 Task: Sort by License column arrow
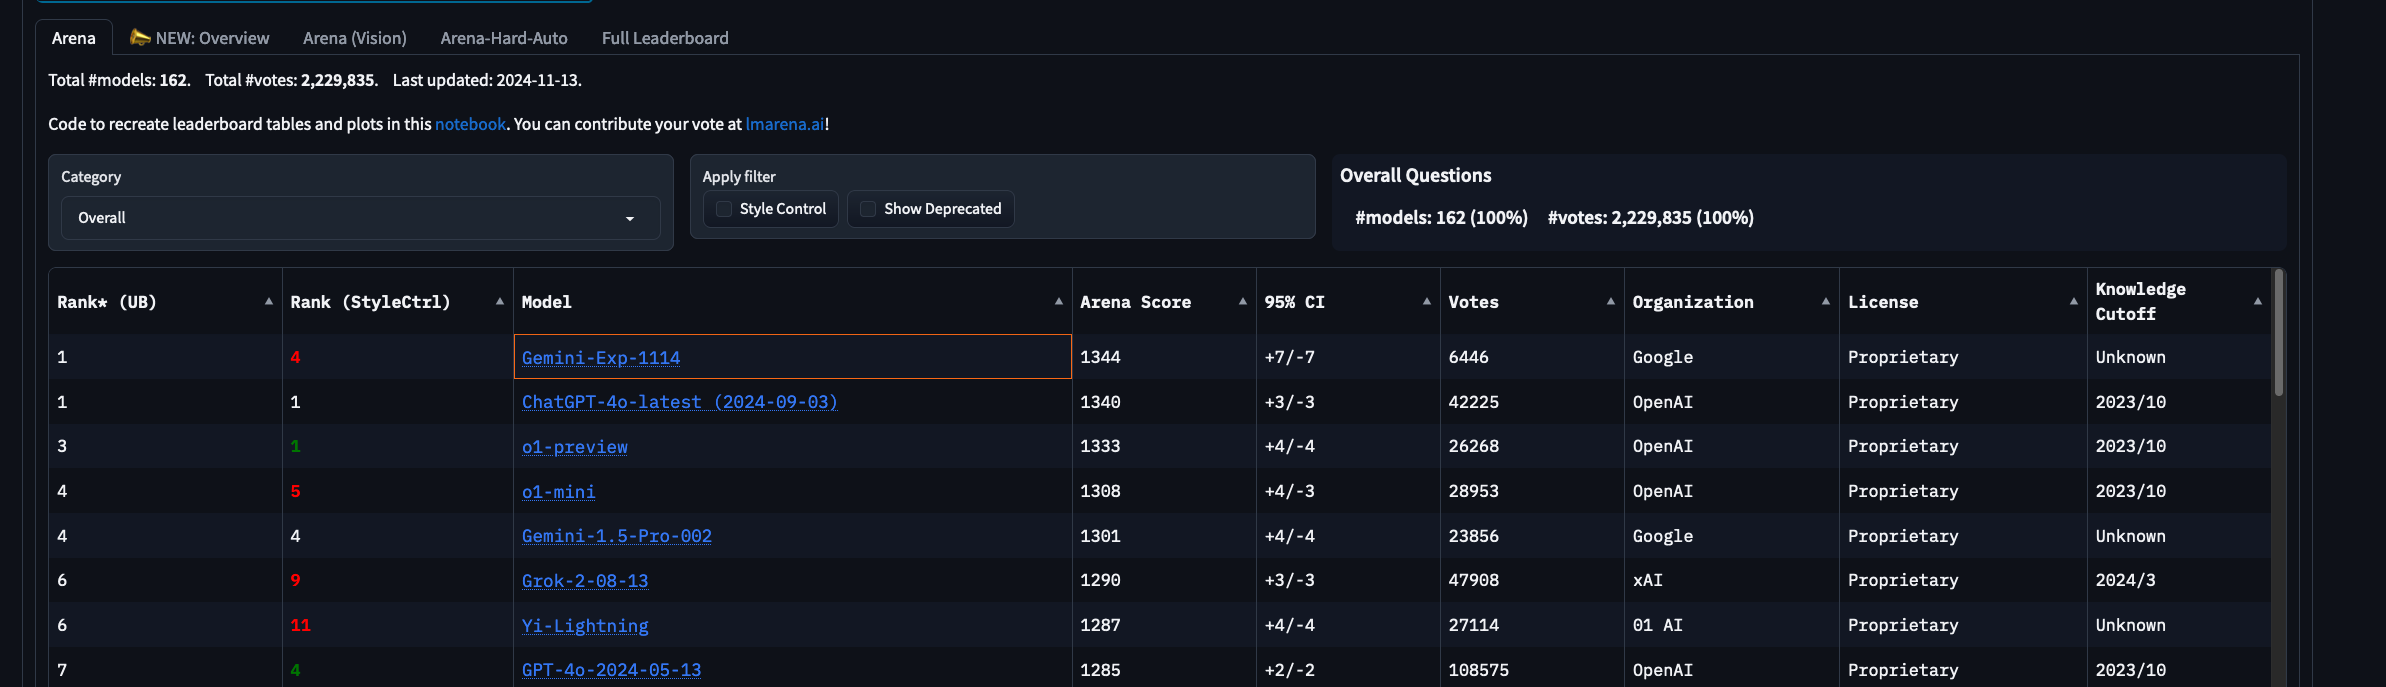click(x=2073, y=301)
